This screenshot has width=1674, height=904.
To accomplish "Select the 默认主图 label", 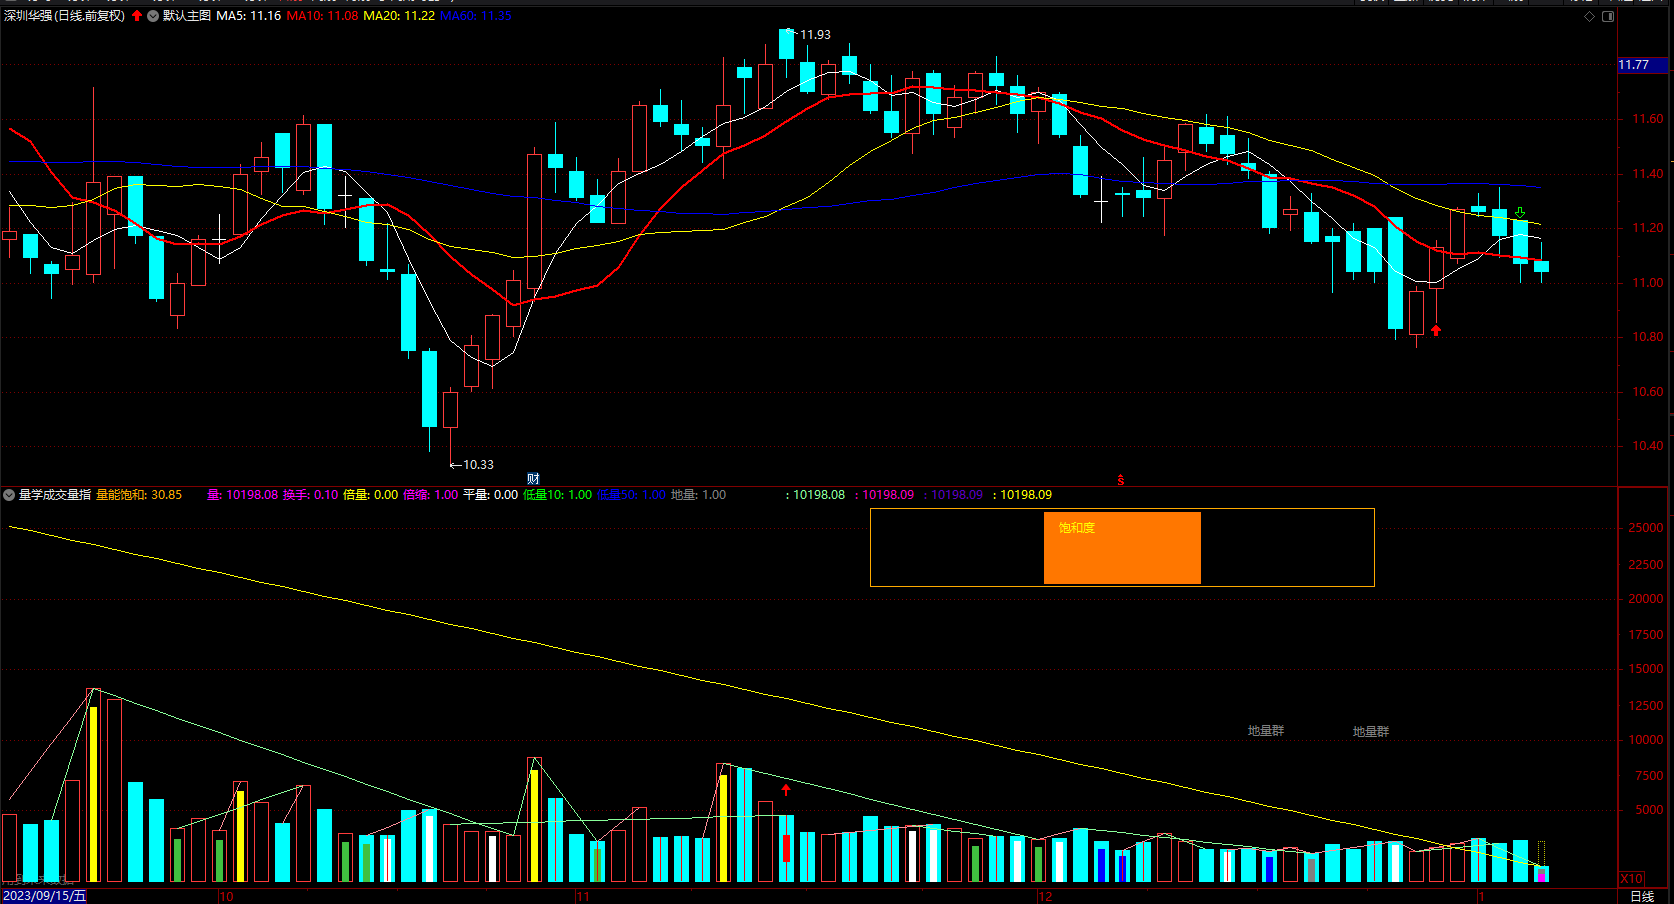I will click(187, 16).
